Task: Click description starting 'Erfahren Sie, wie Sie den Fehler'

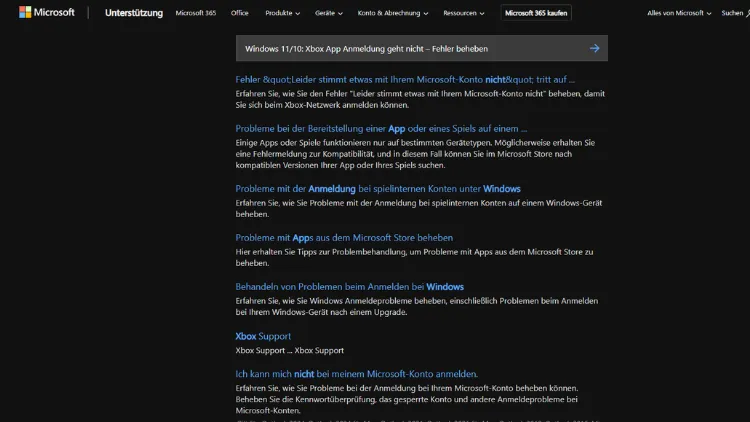Action: (x=420, y=99)
